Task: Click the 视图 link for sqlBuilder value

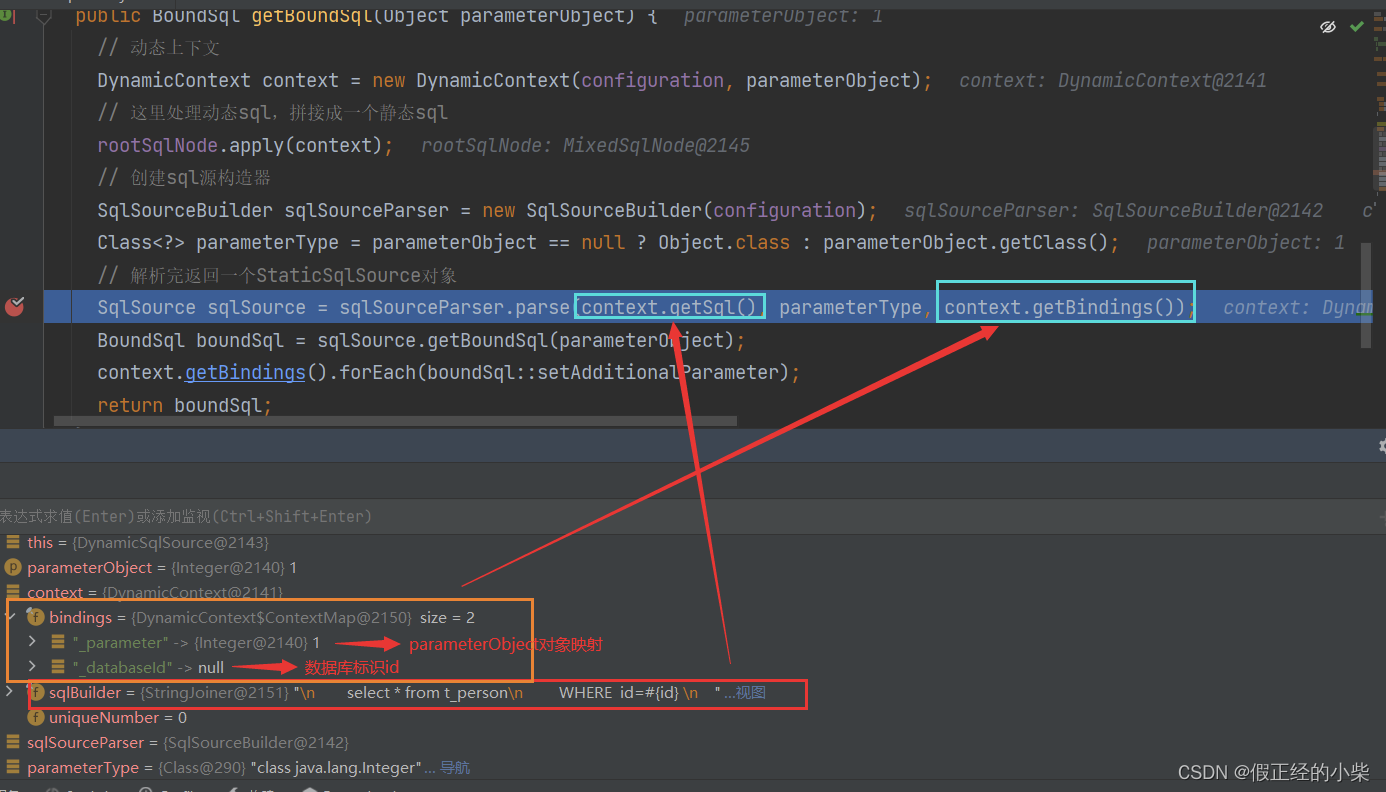Action: [x=751, y=692]
